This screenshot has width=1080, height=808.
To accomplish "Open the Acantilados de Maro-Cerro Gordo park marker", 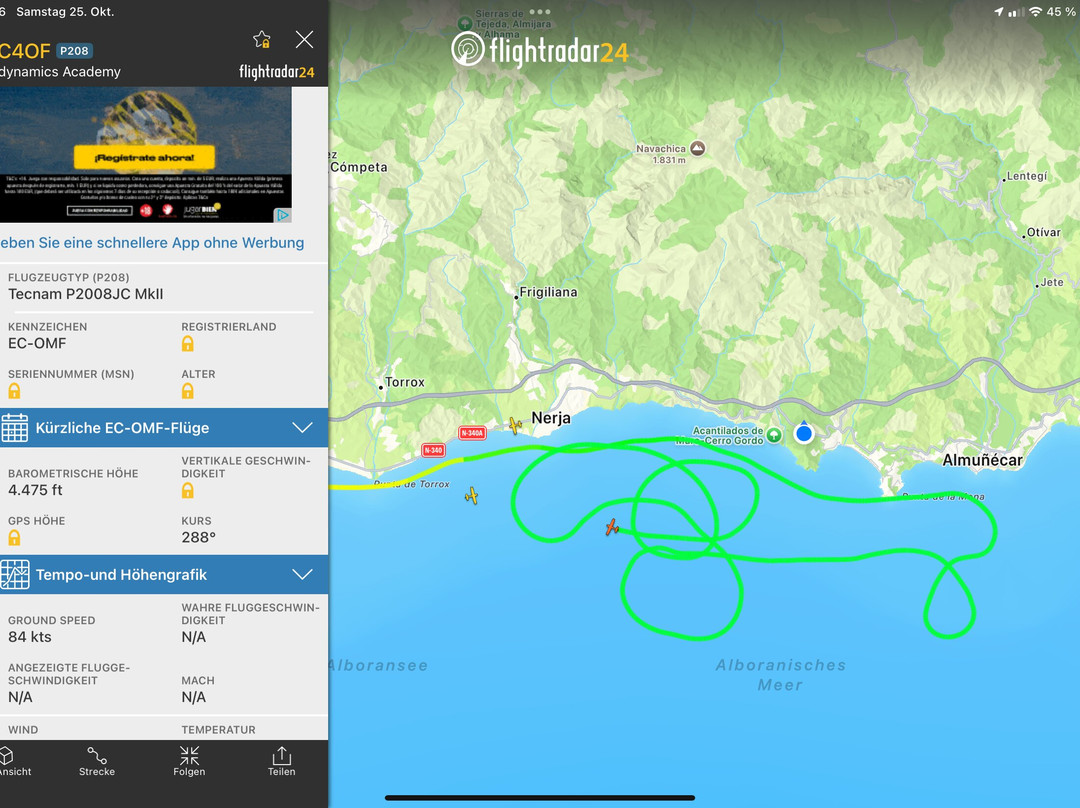I will click(x=774, y=435).
